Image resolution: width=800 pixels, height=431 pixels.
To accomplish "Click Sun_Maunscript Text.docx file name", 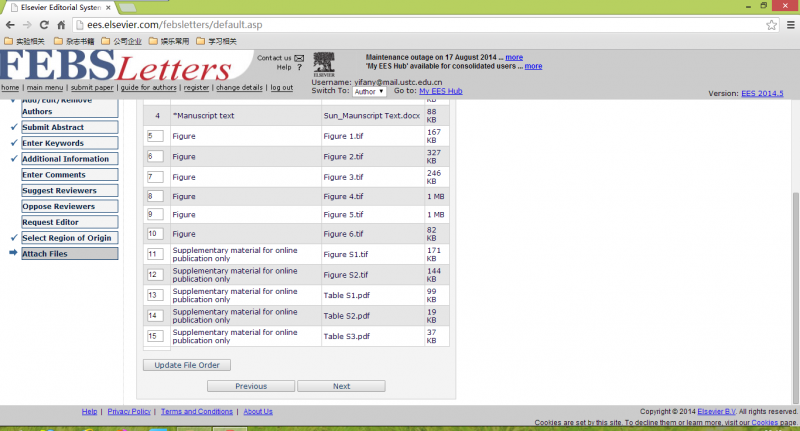I will (x=371, y=116).
